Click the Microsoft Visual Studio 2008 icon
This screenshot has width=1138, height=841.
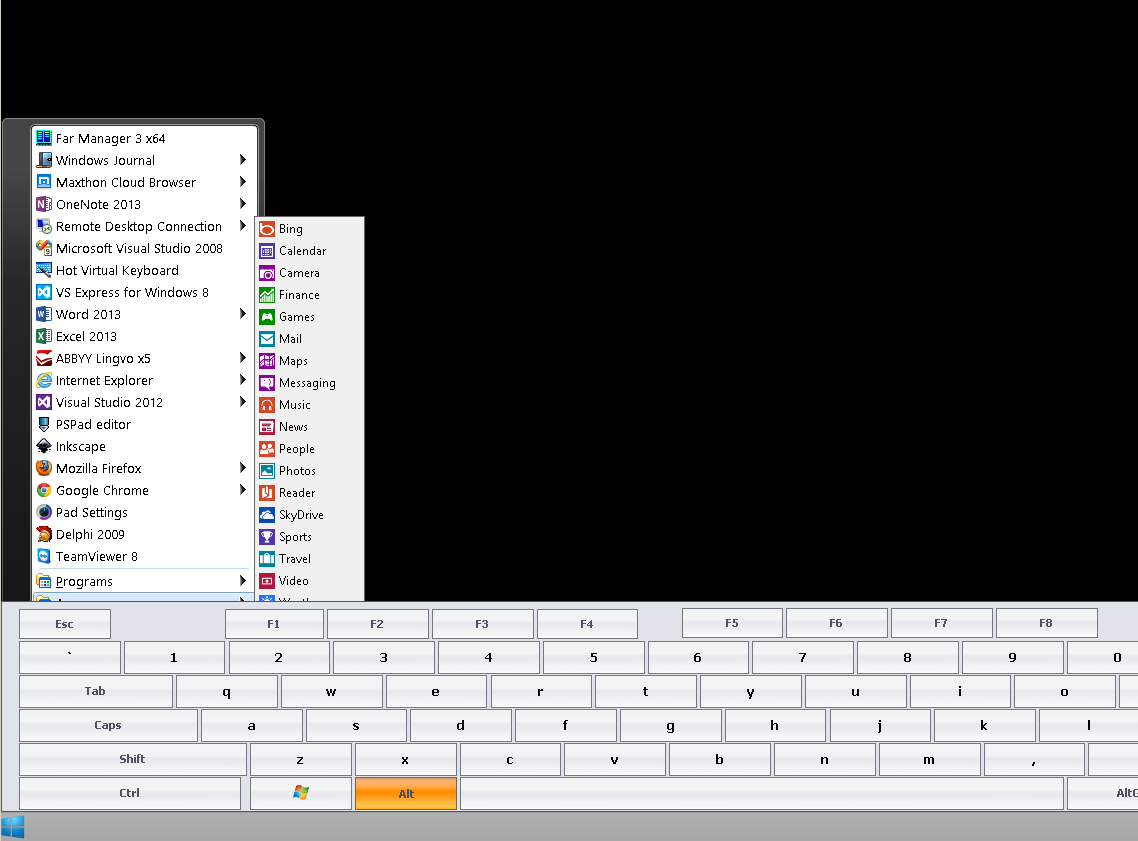pyautogui.click(x=44, y=248)
